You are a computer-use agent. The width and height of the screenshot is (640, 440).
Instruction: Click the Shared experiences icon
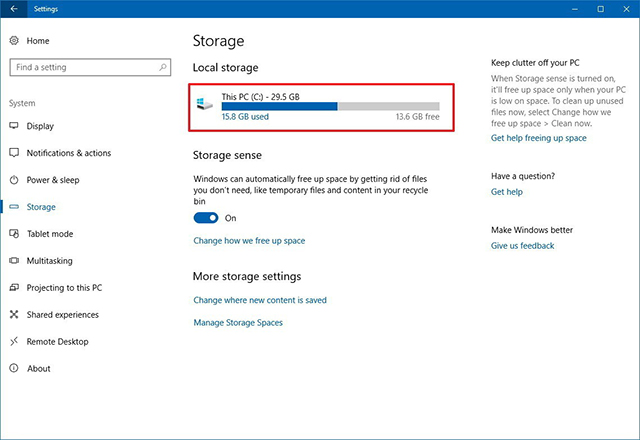tap(14, 314)
